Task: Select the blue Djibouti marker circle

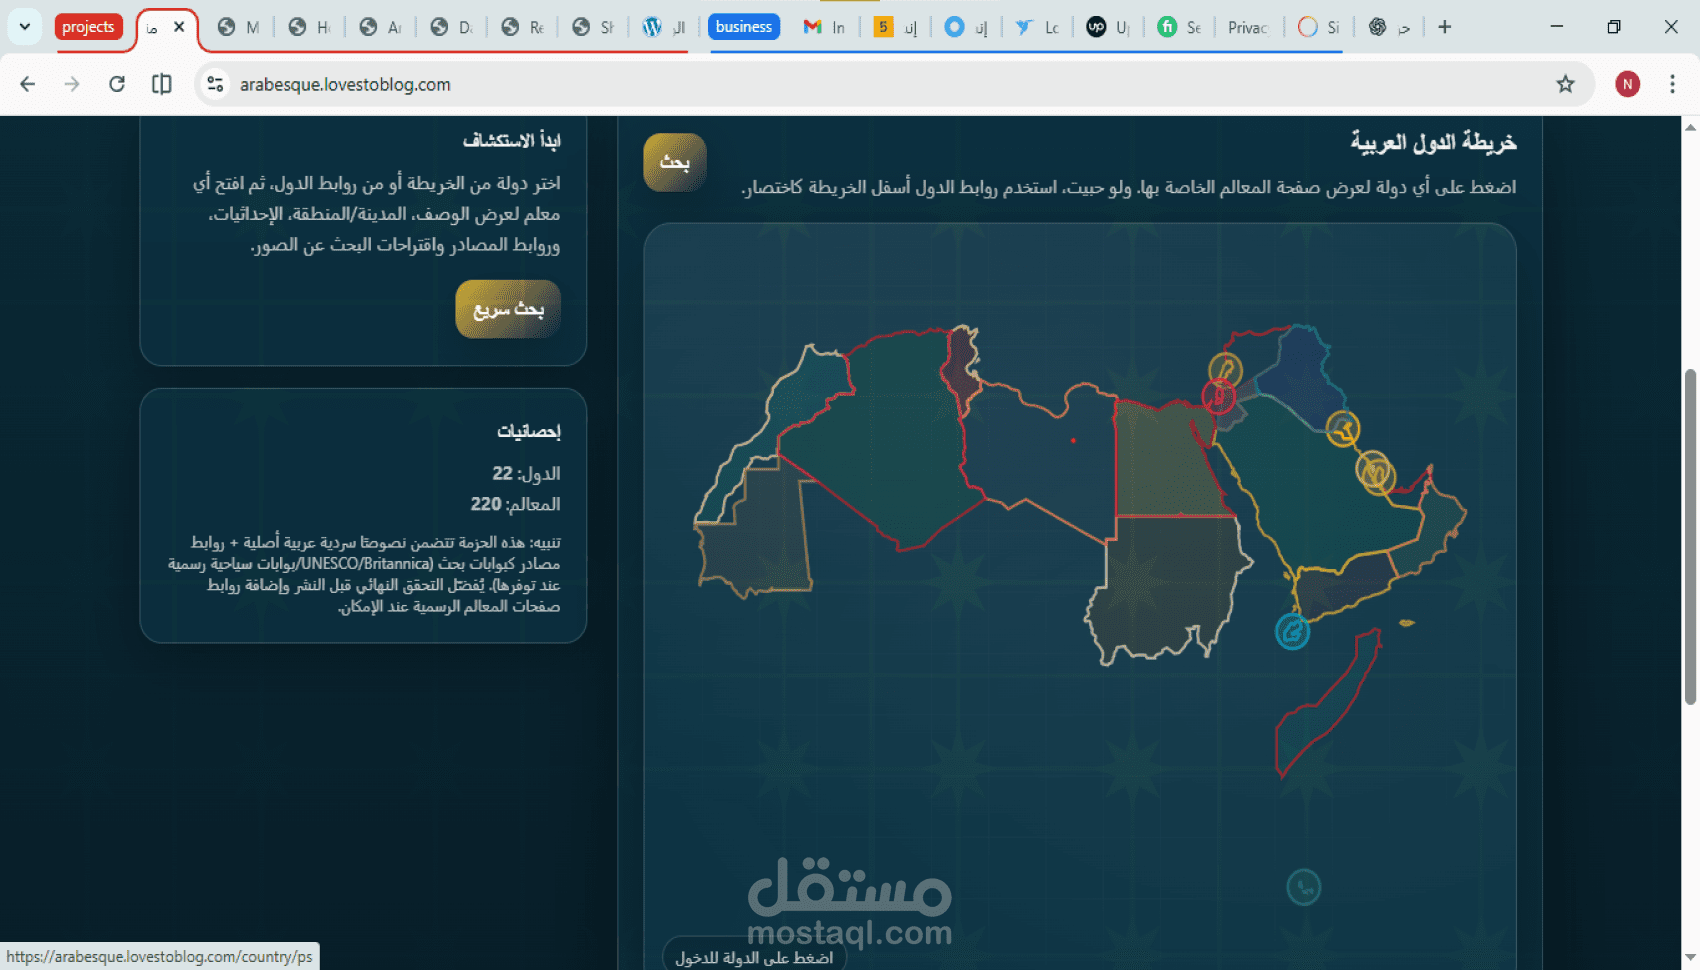Action: [1292, 632]
